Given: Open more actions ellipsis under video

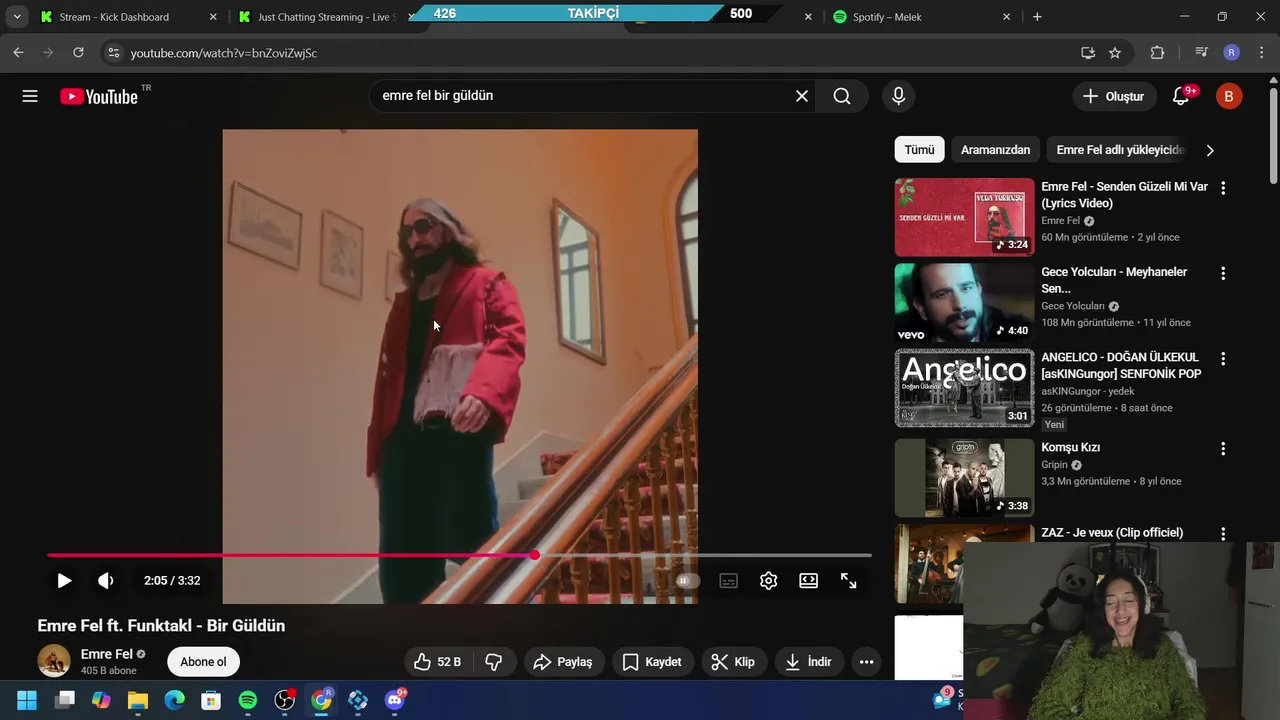Looking at the screenshot, I should click(866, 662).
